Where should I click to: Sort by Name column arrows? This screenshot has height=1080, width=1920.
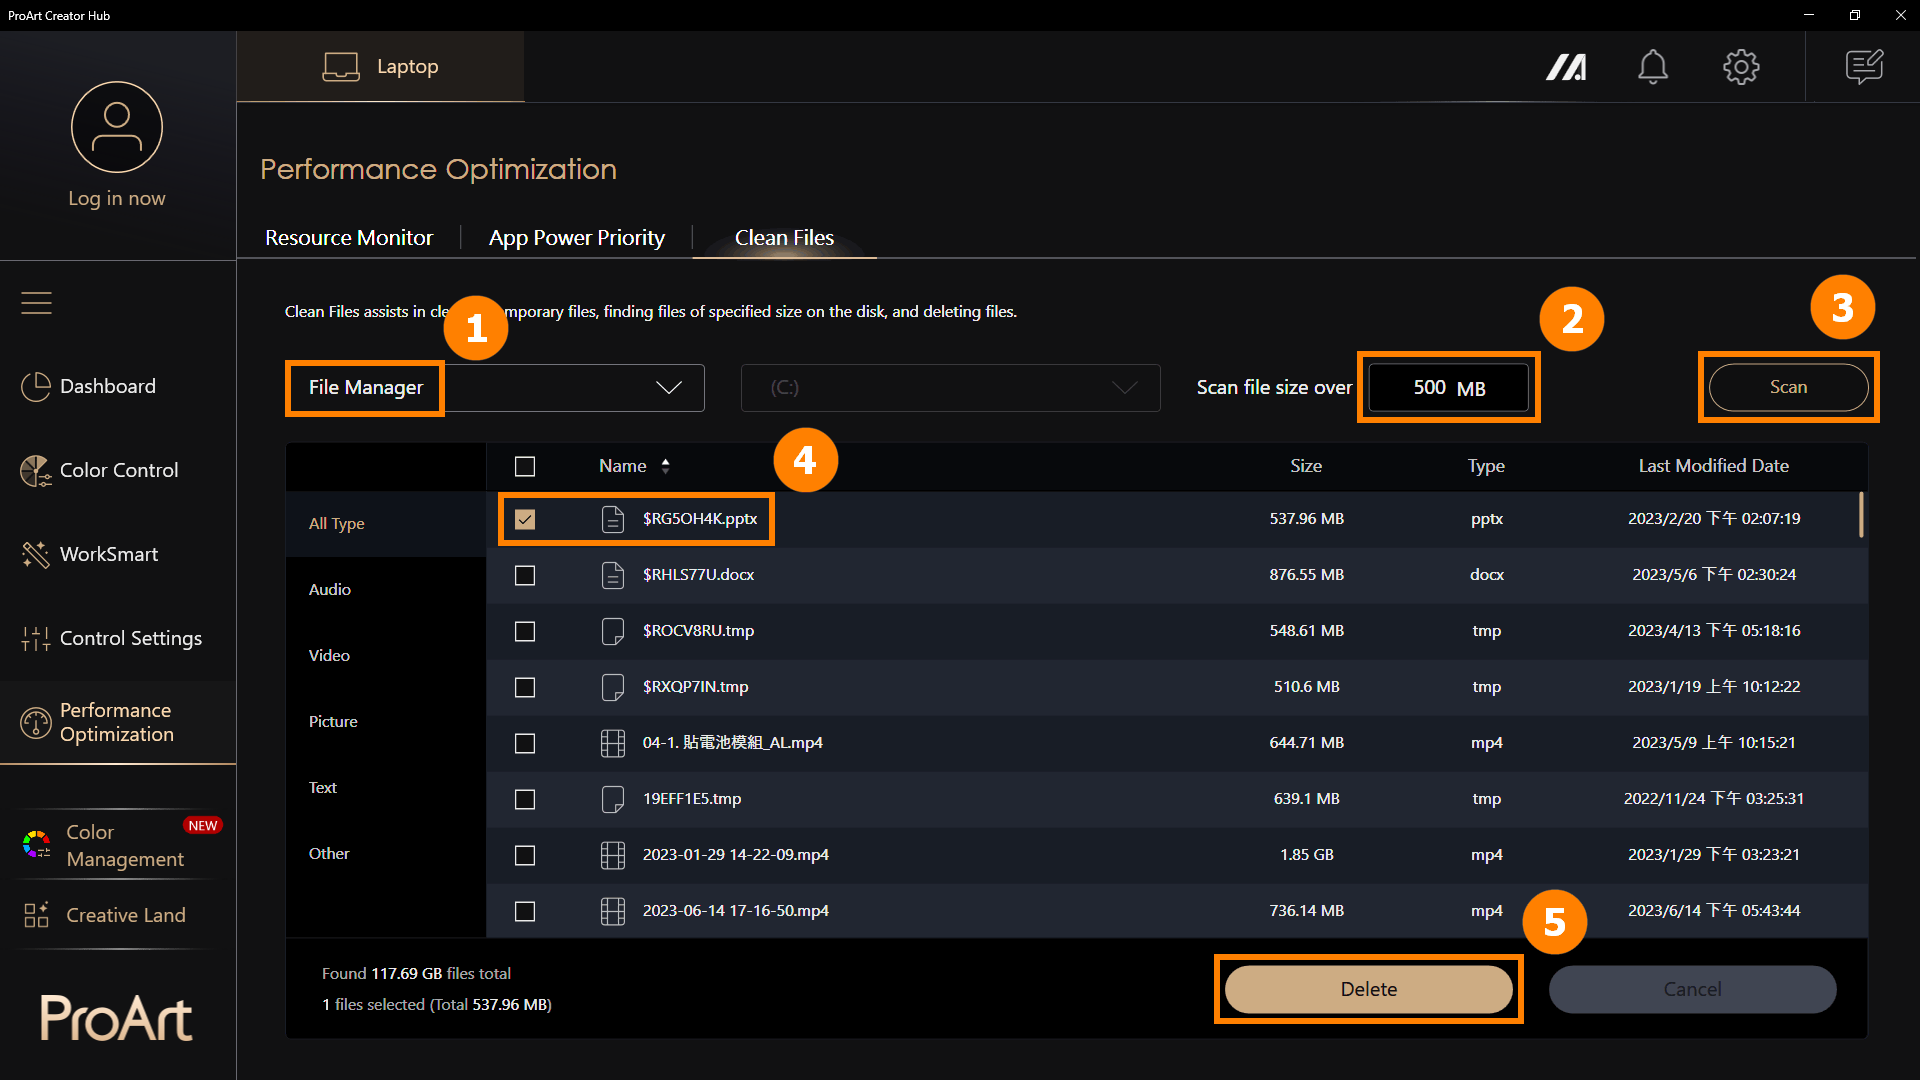pyautogui.click(x=666, y=466)
